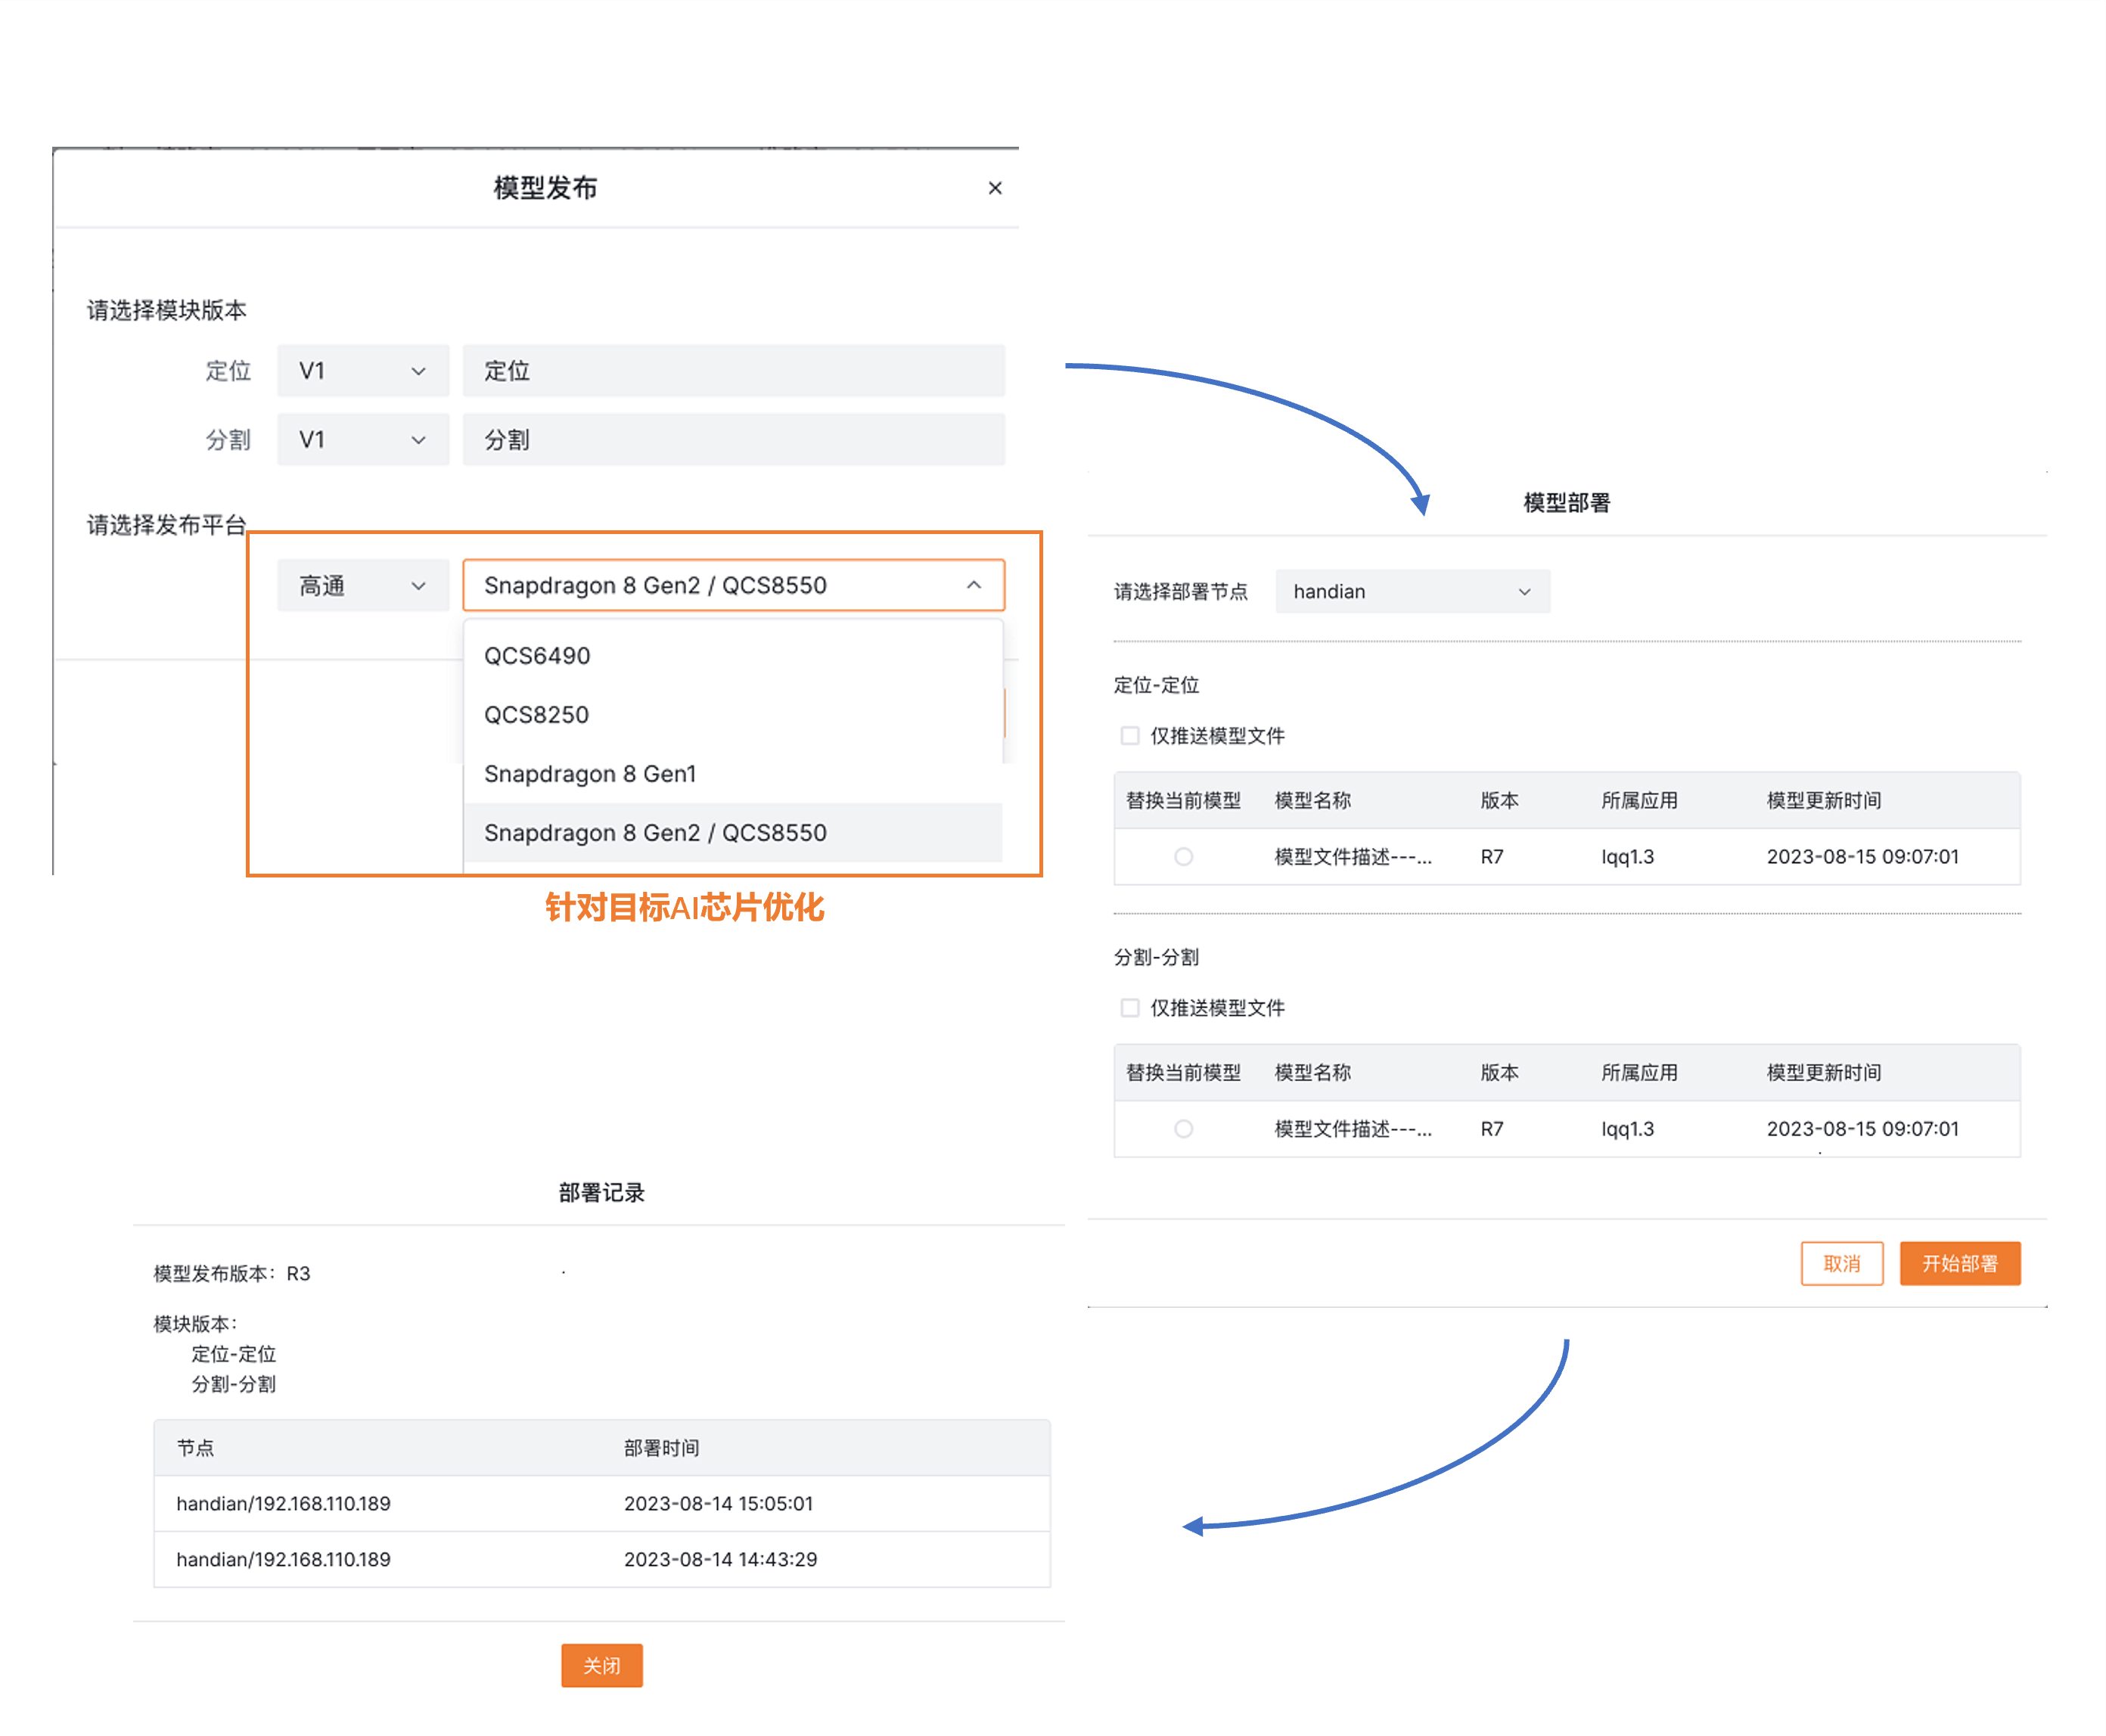Open the 定位 version V1 dropdown

(362, 371)
